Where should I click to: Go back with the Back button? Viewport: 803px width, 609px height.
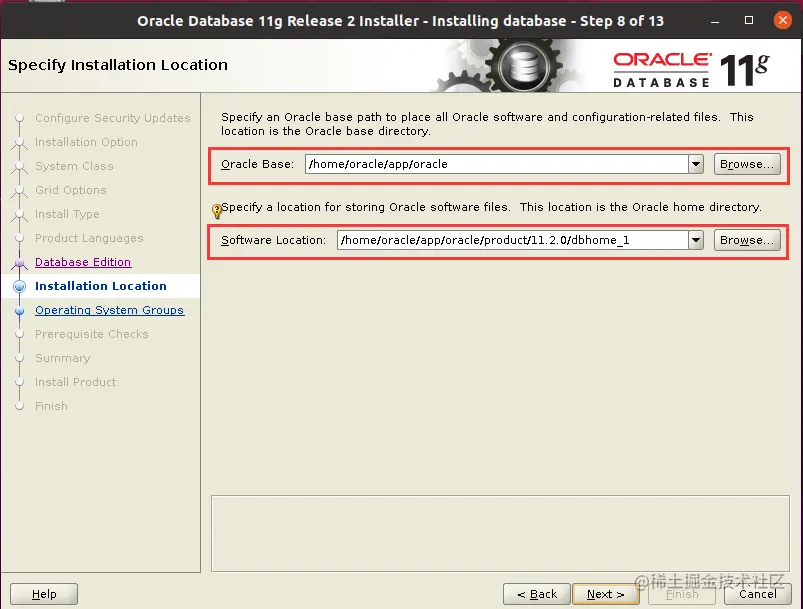[537, 594]
